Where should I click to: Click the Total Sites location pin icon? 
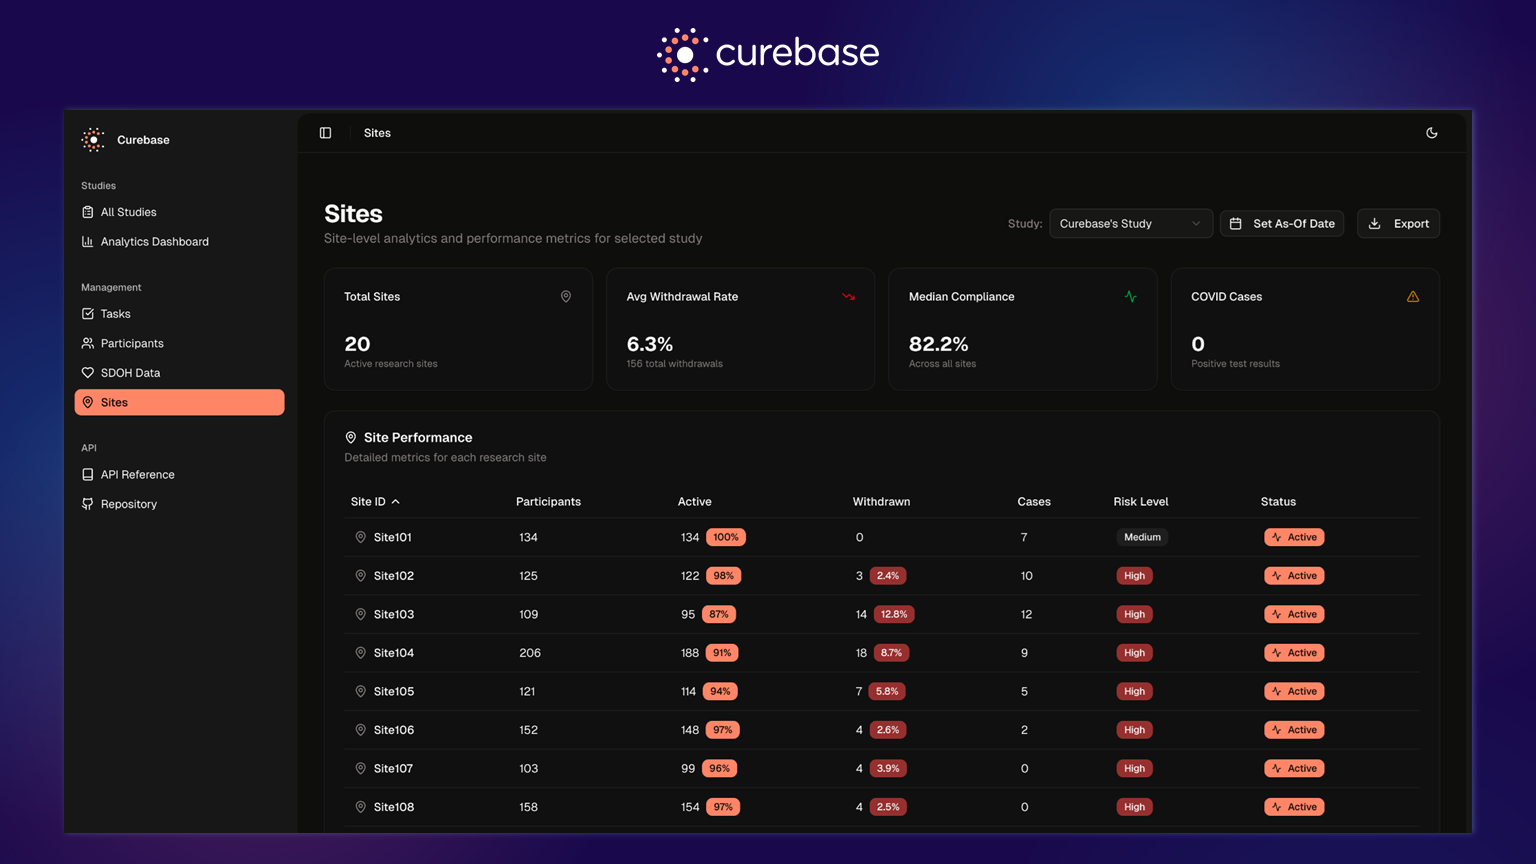(565, 297)
